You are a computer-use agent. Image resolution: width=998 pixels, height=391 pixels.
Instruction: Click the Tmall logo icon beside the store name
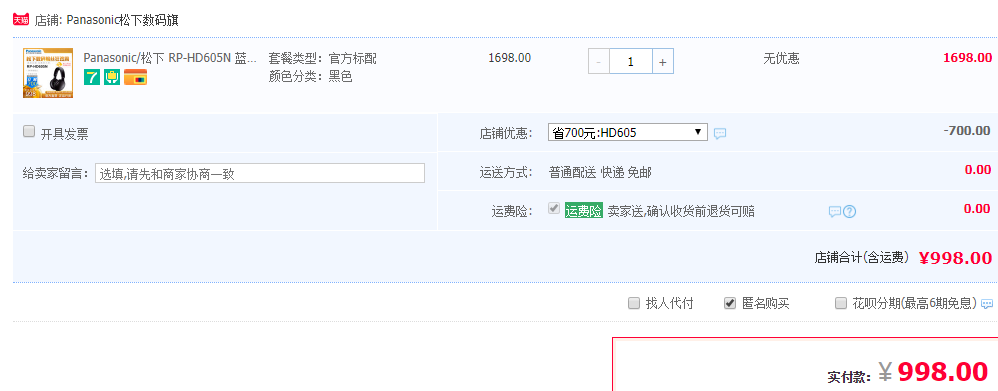point(20,19)
